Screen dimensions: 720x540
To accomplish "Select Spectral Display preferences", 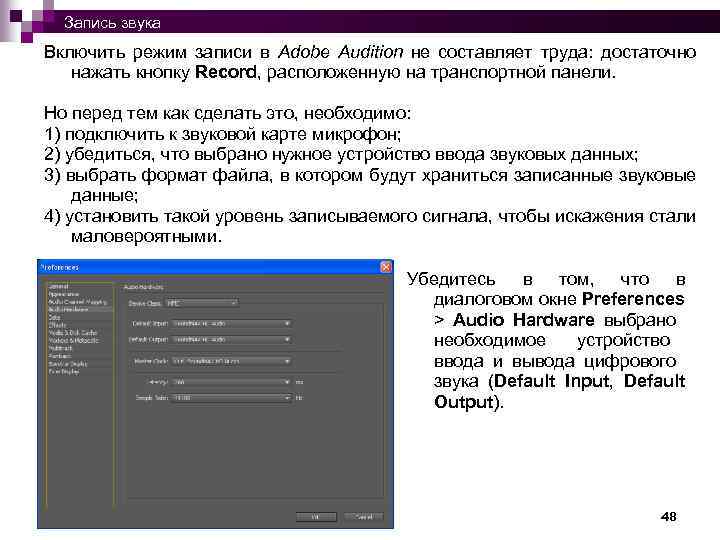I will (68, 364).
